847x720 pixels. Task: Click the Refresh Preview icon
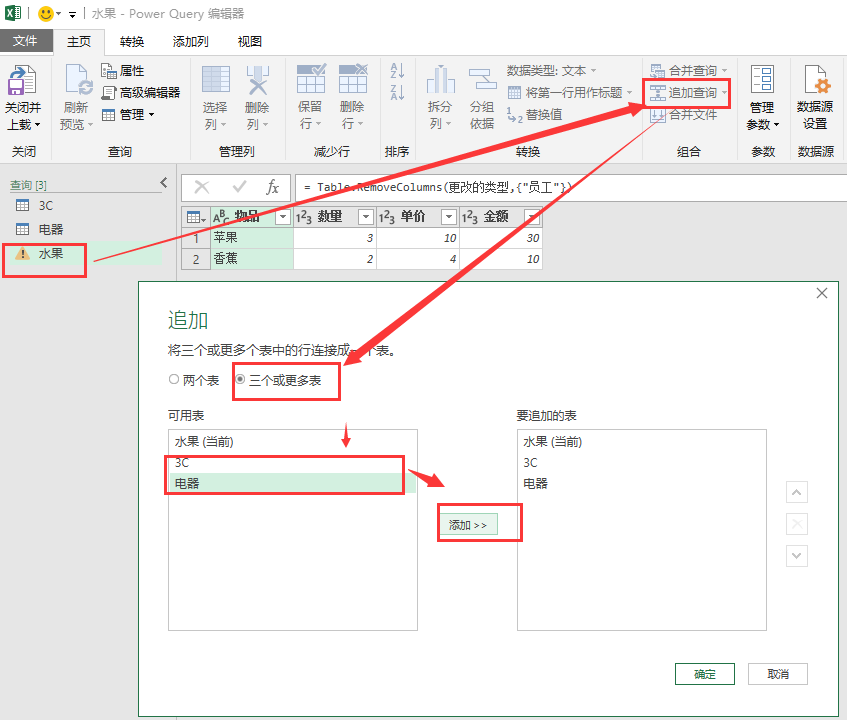77,80
